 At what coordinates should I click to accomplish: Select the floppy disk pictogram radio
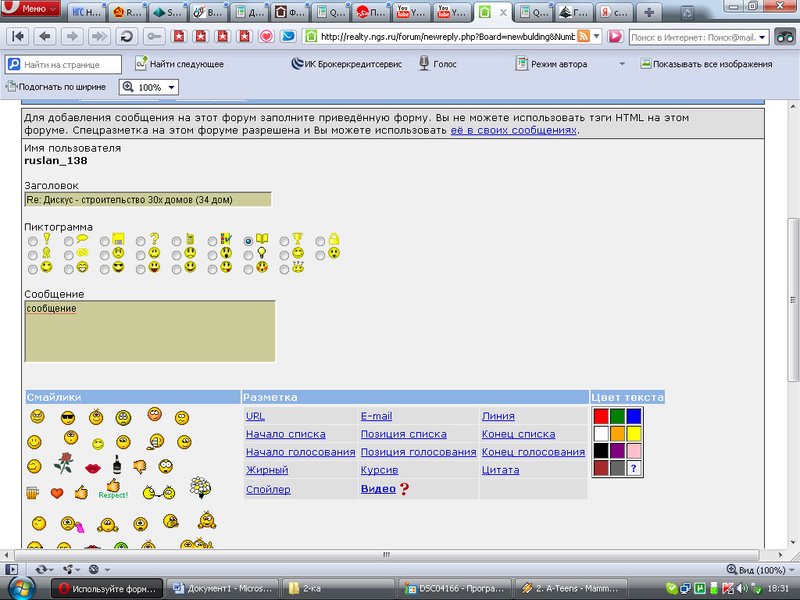(105, 241)
